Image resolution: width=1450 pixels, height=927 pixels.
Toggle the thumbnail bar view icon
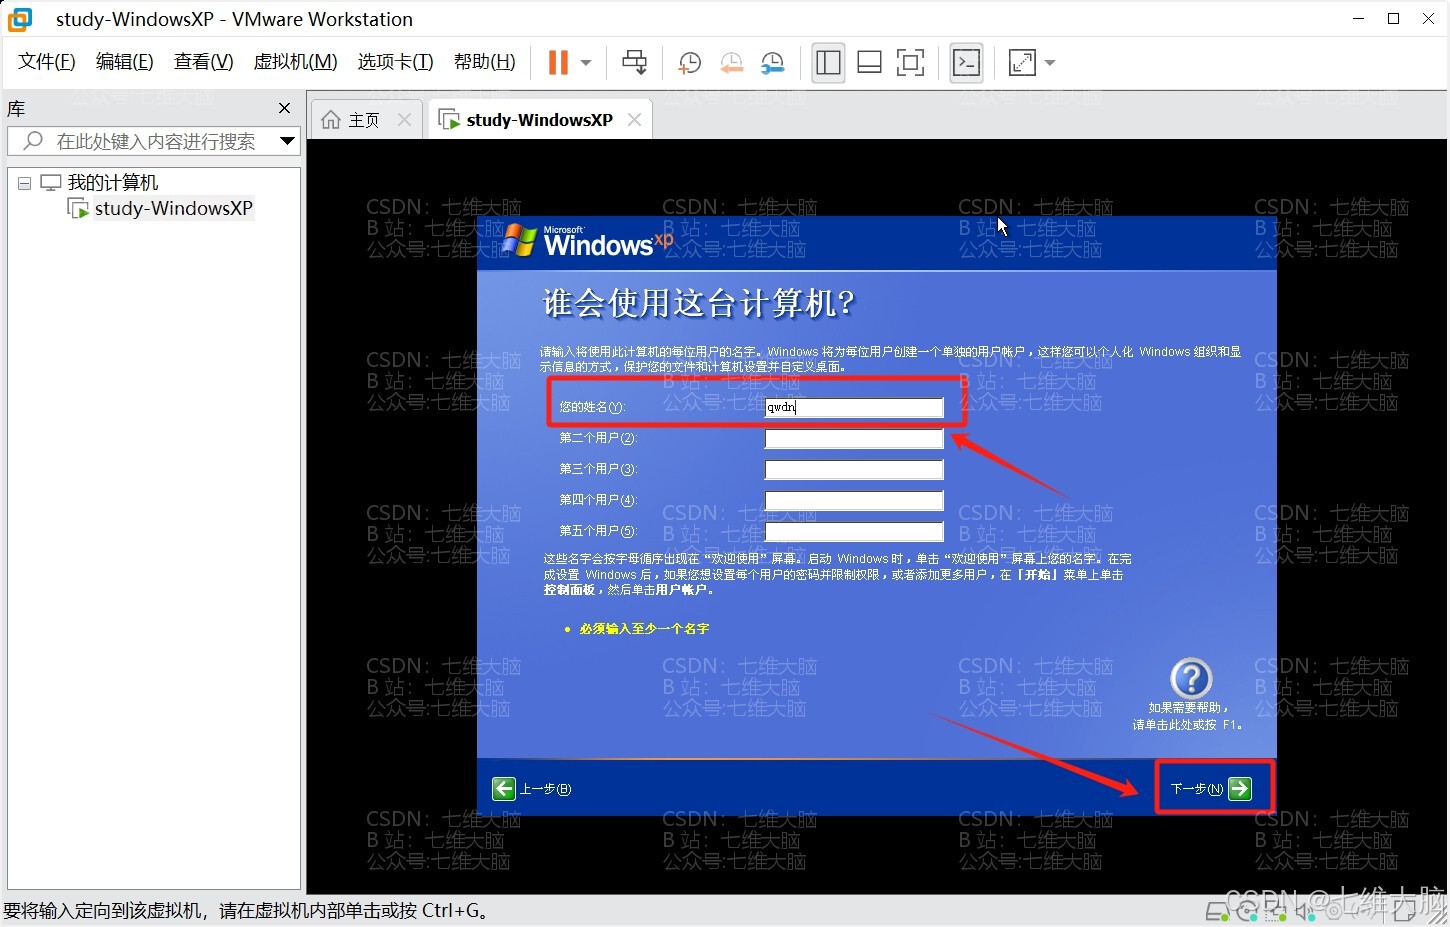point(870,63)
